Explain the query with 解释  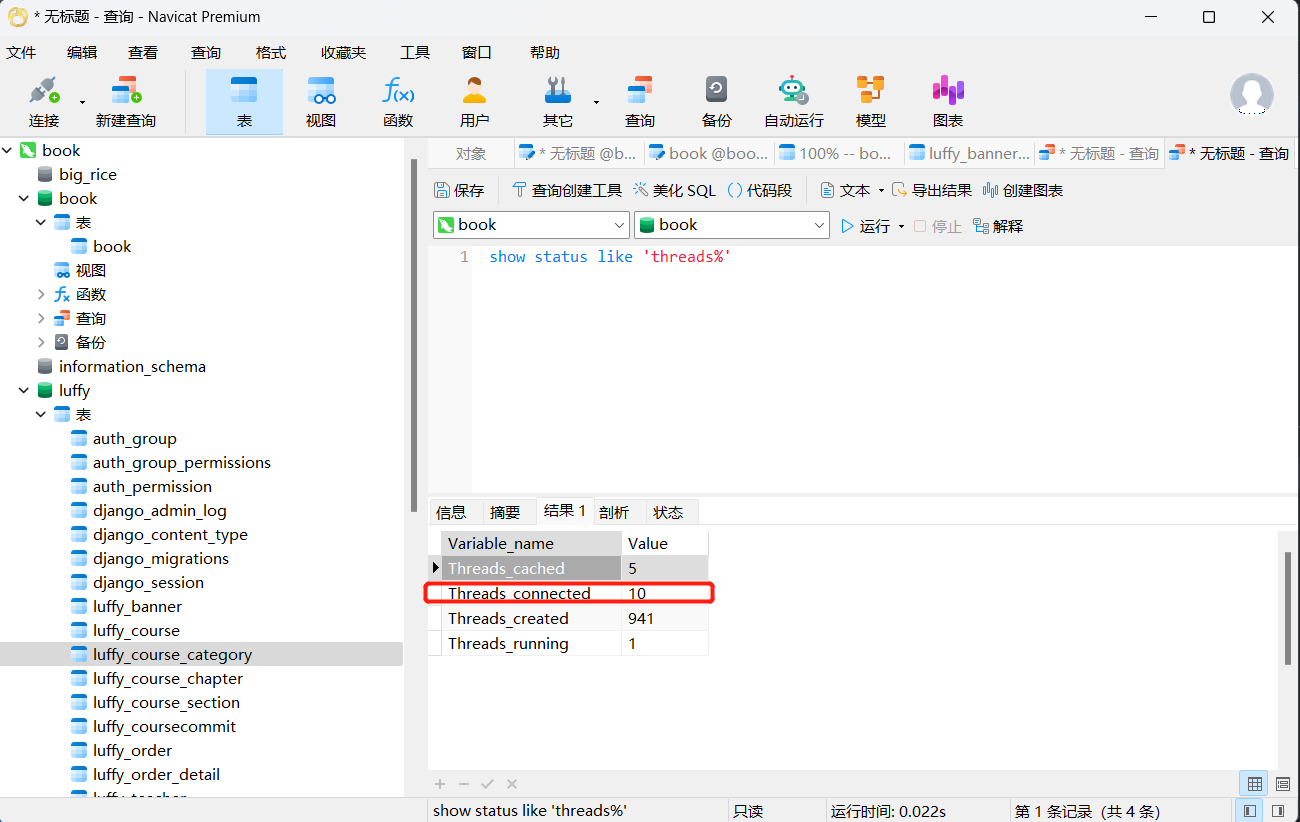(x=998, y=226)
